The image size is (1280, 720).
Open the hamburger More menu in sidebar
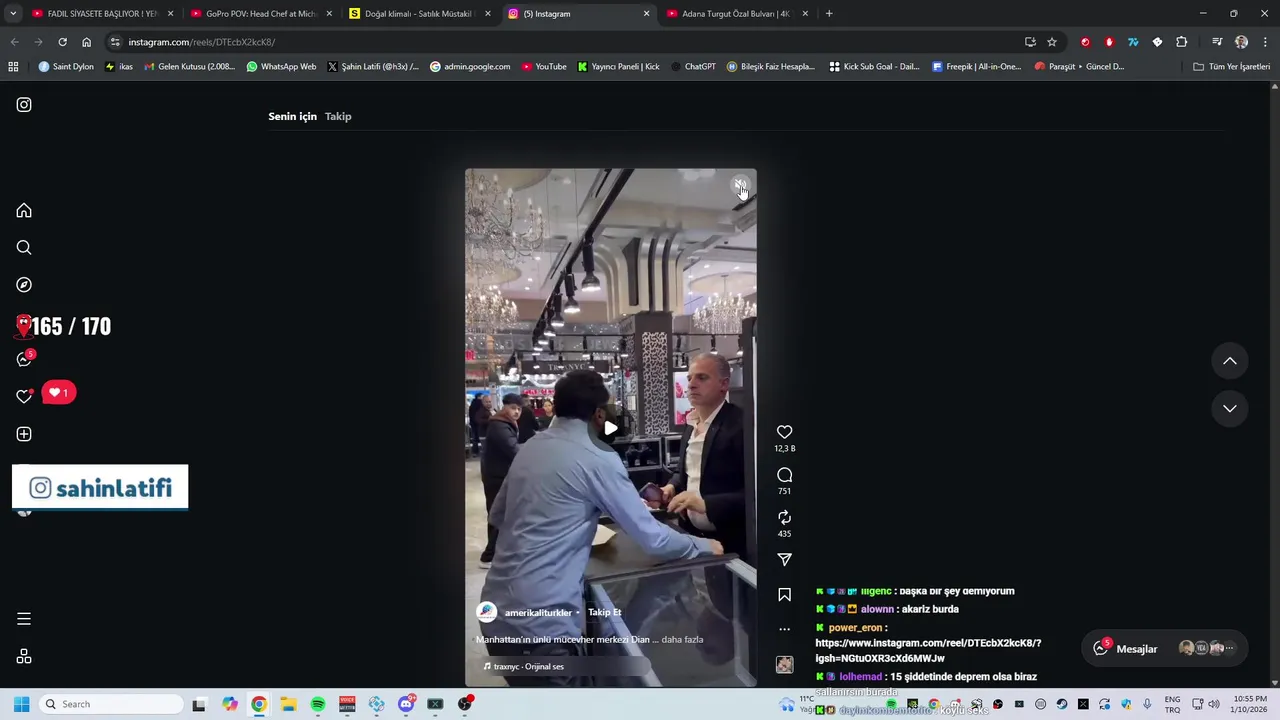coord(24,619)
